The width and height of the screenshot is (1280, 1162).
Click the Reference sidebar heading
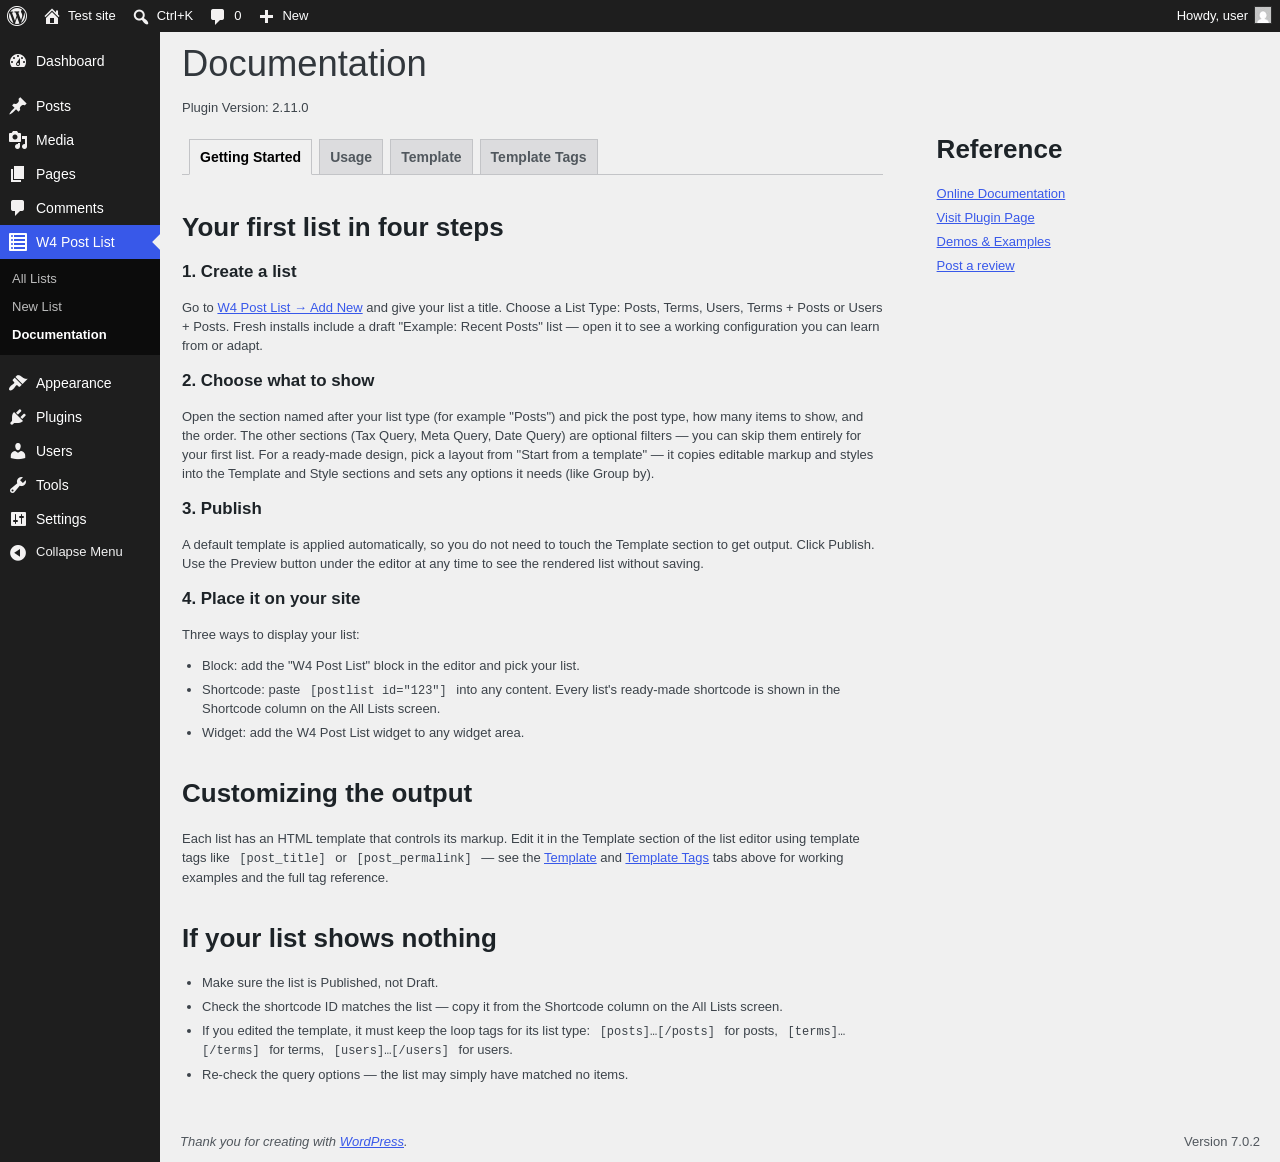tap(999, 149)
